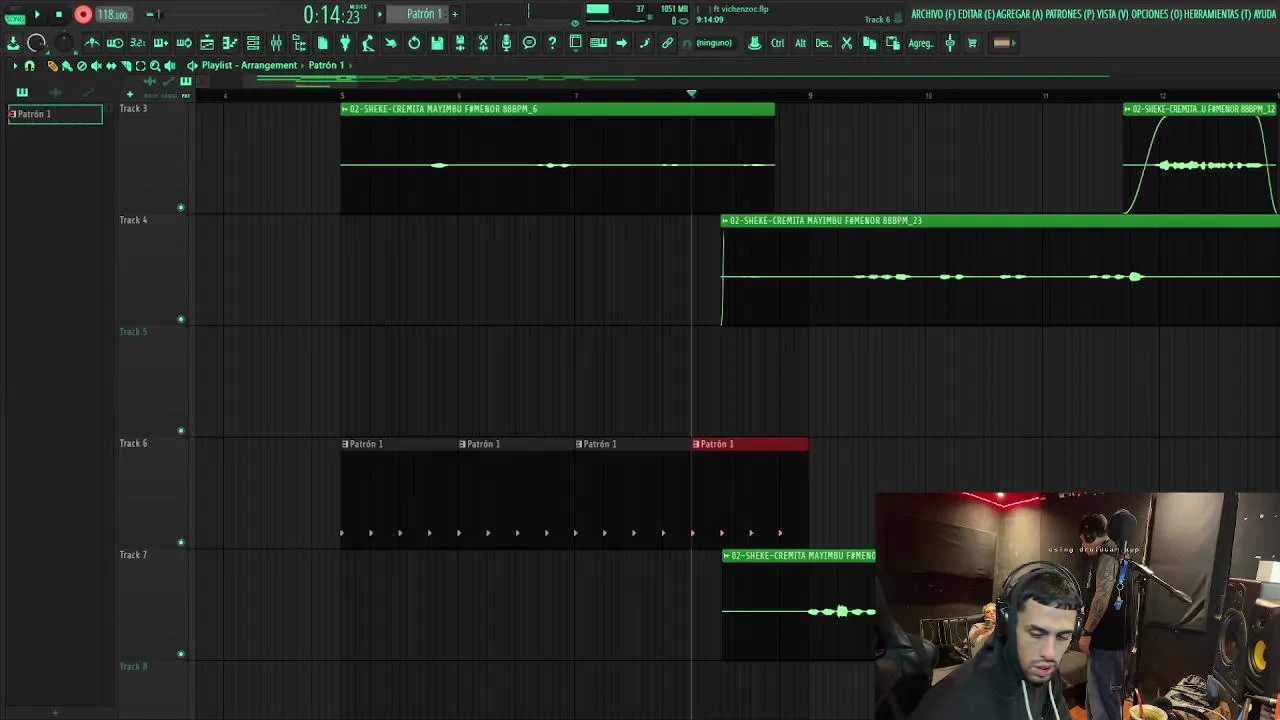Toggle the metronome icon
This screenshot has height=720, width=1280.
pos(91,43)
